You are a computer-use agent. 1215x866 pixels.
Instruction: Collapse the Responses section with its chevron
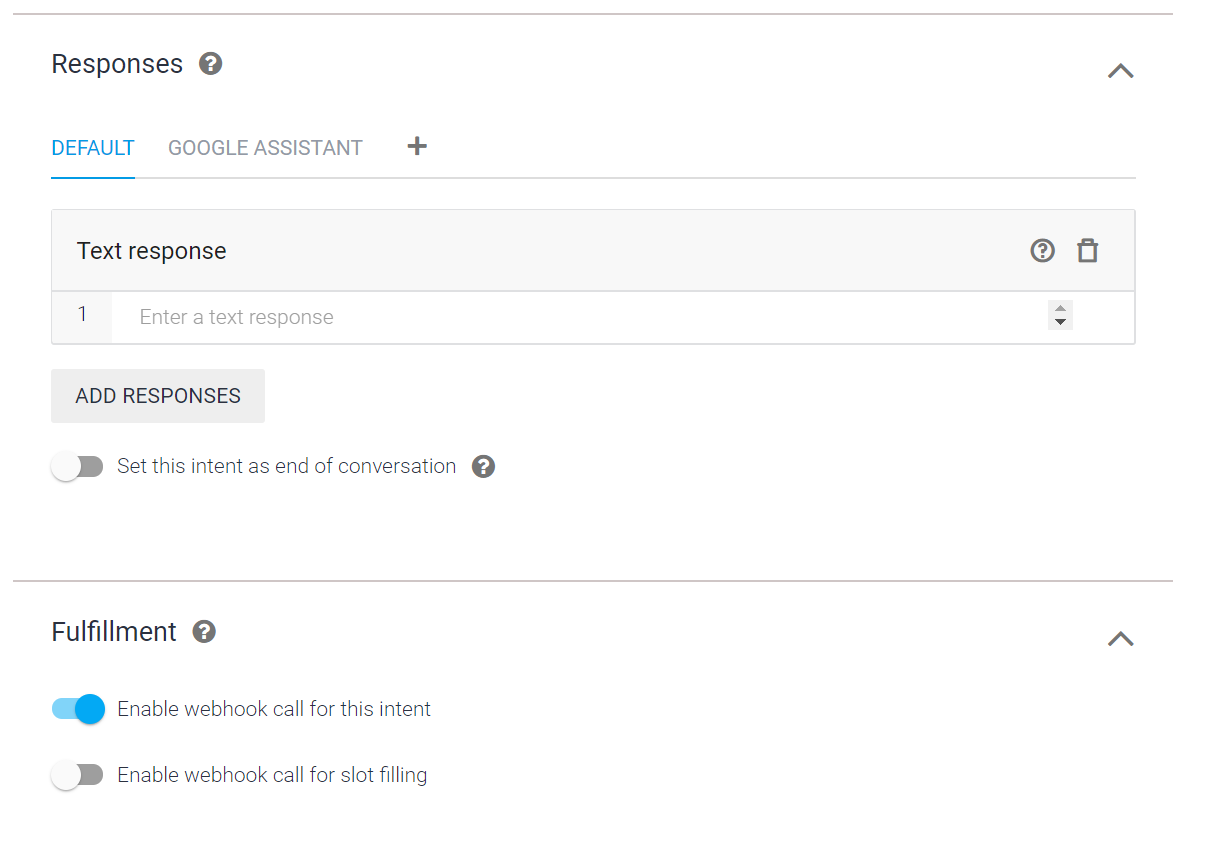pos(1120,71)
